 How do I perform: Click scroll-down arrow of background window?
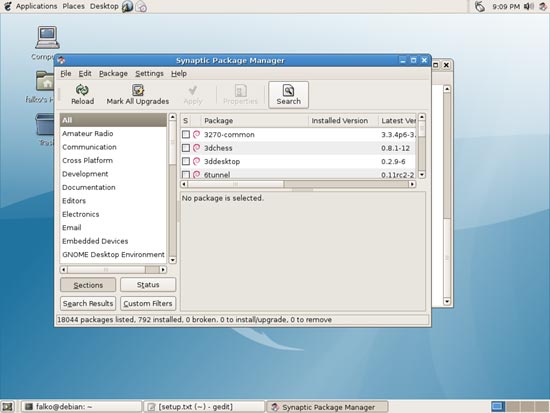tap(447, 301)
